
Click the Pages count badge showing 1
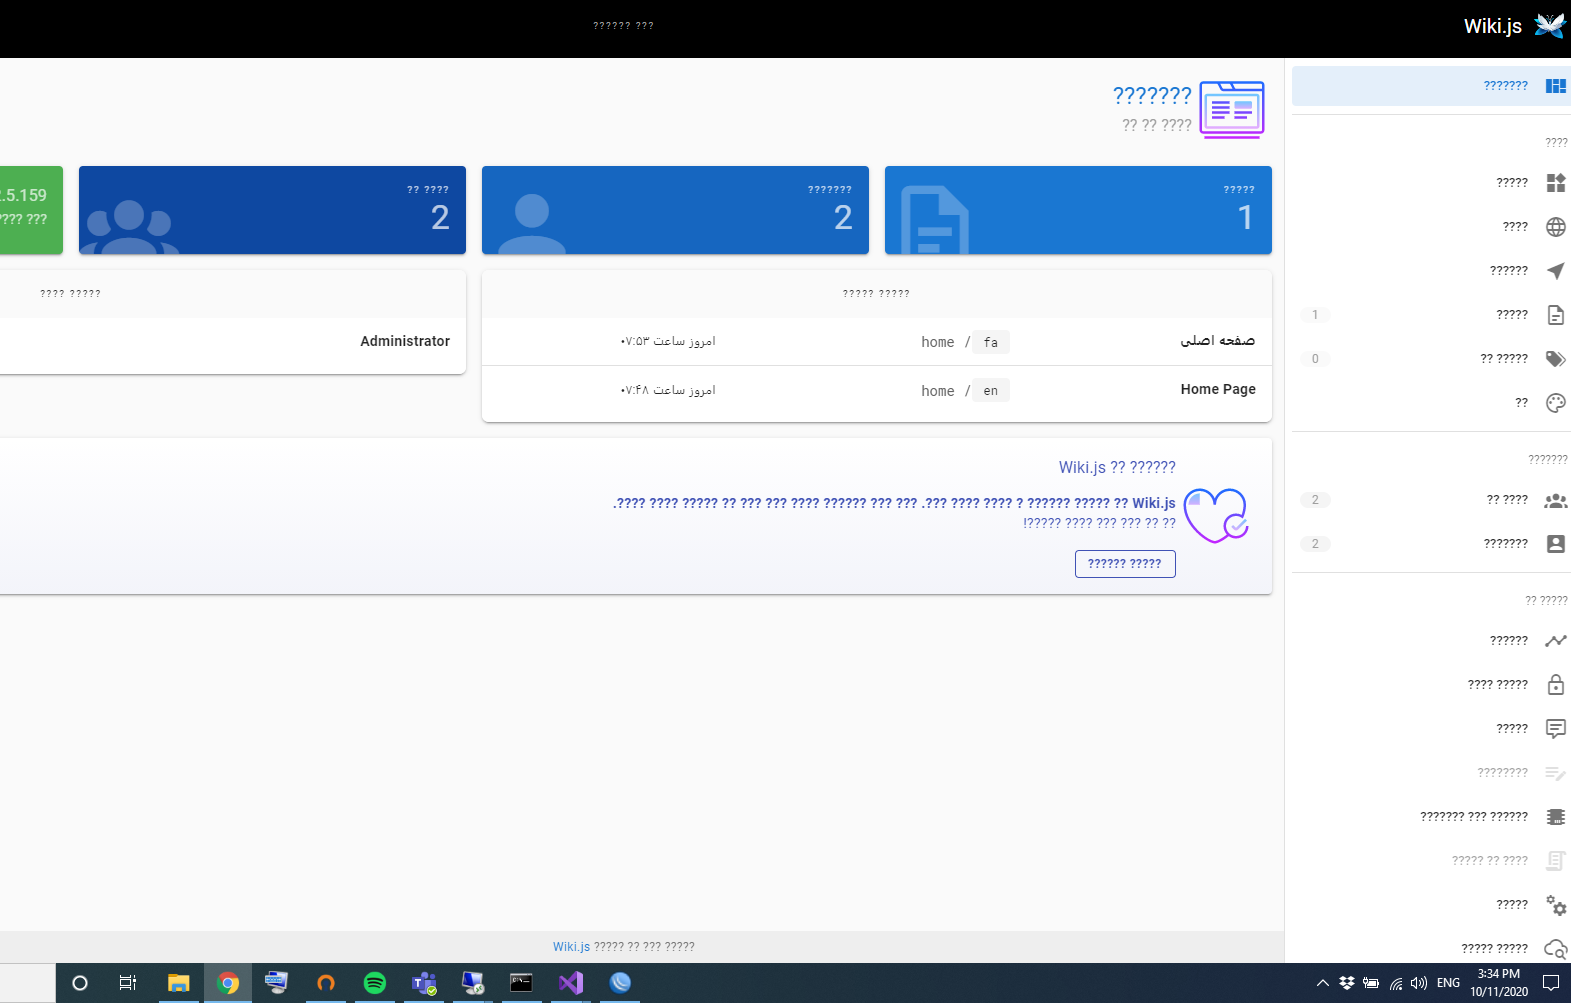1315,315
